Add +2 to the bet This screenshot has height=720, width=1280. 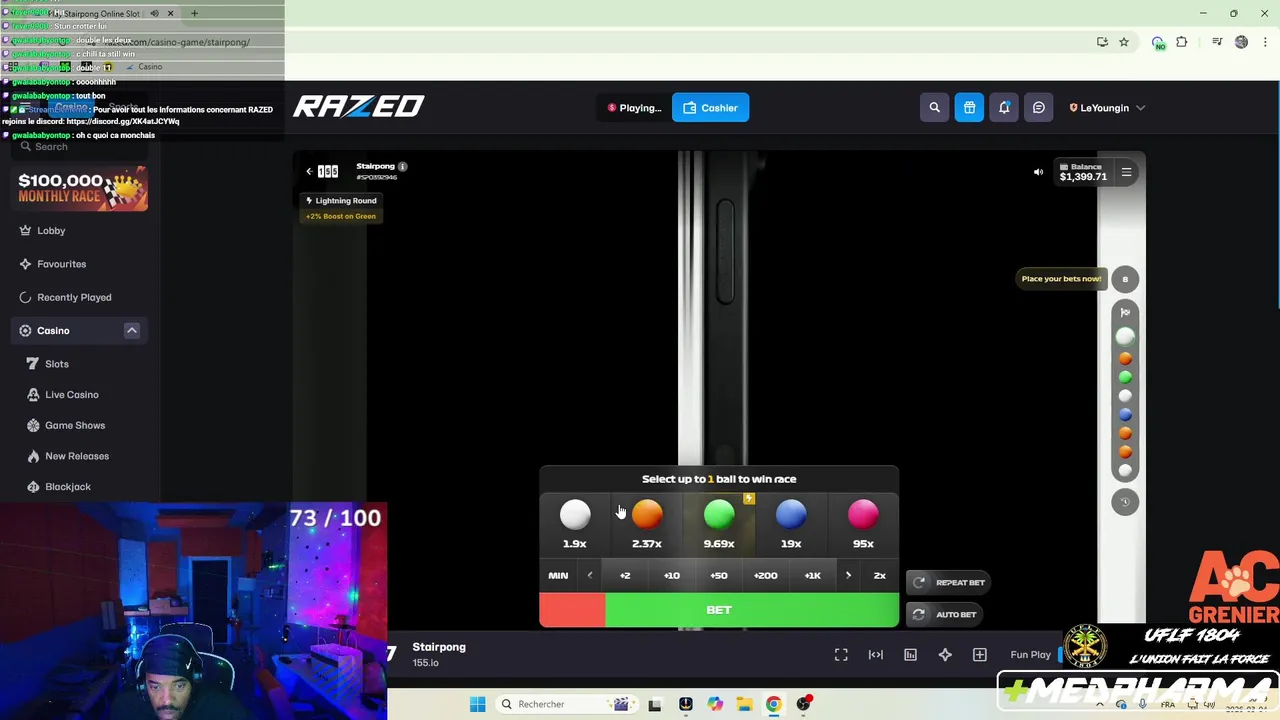pyautogui.click(x=625, y=575)
